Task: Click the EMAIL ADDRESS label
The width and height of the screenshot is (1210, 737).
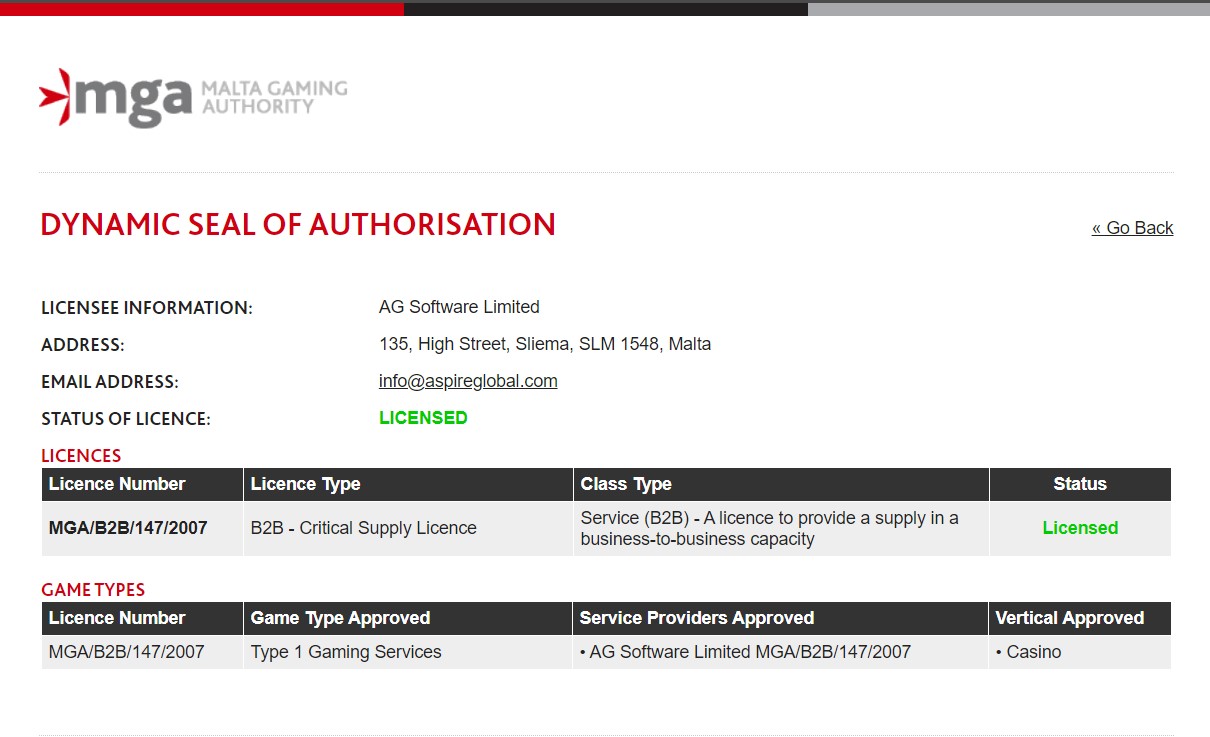Action: (x=110, y=382)
